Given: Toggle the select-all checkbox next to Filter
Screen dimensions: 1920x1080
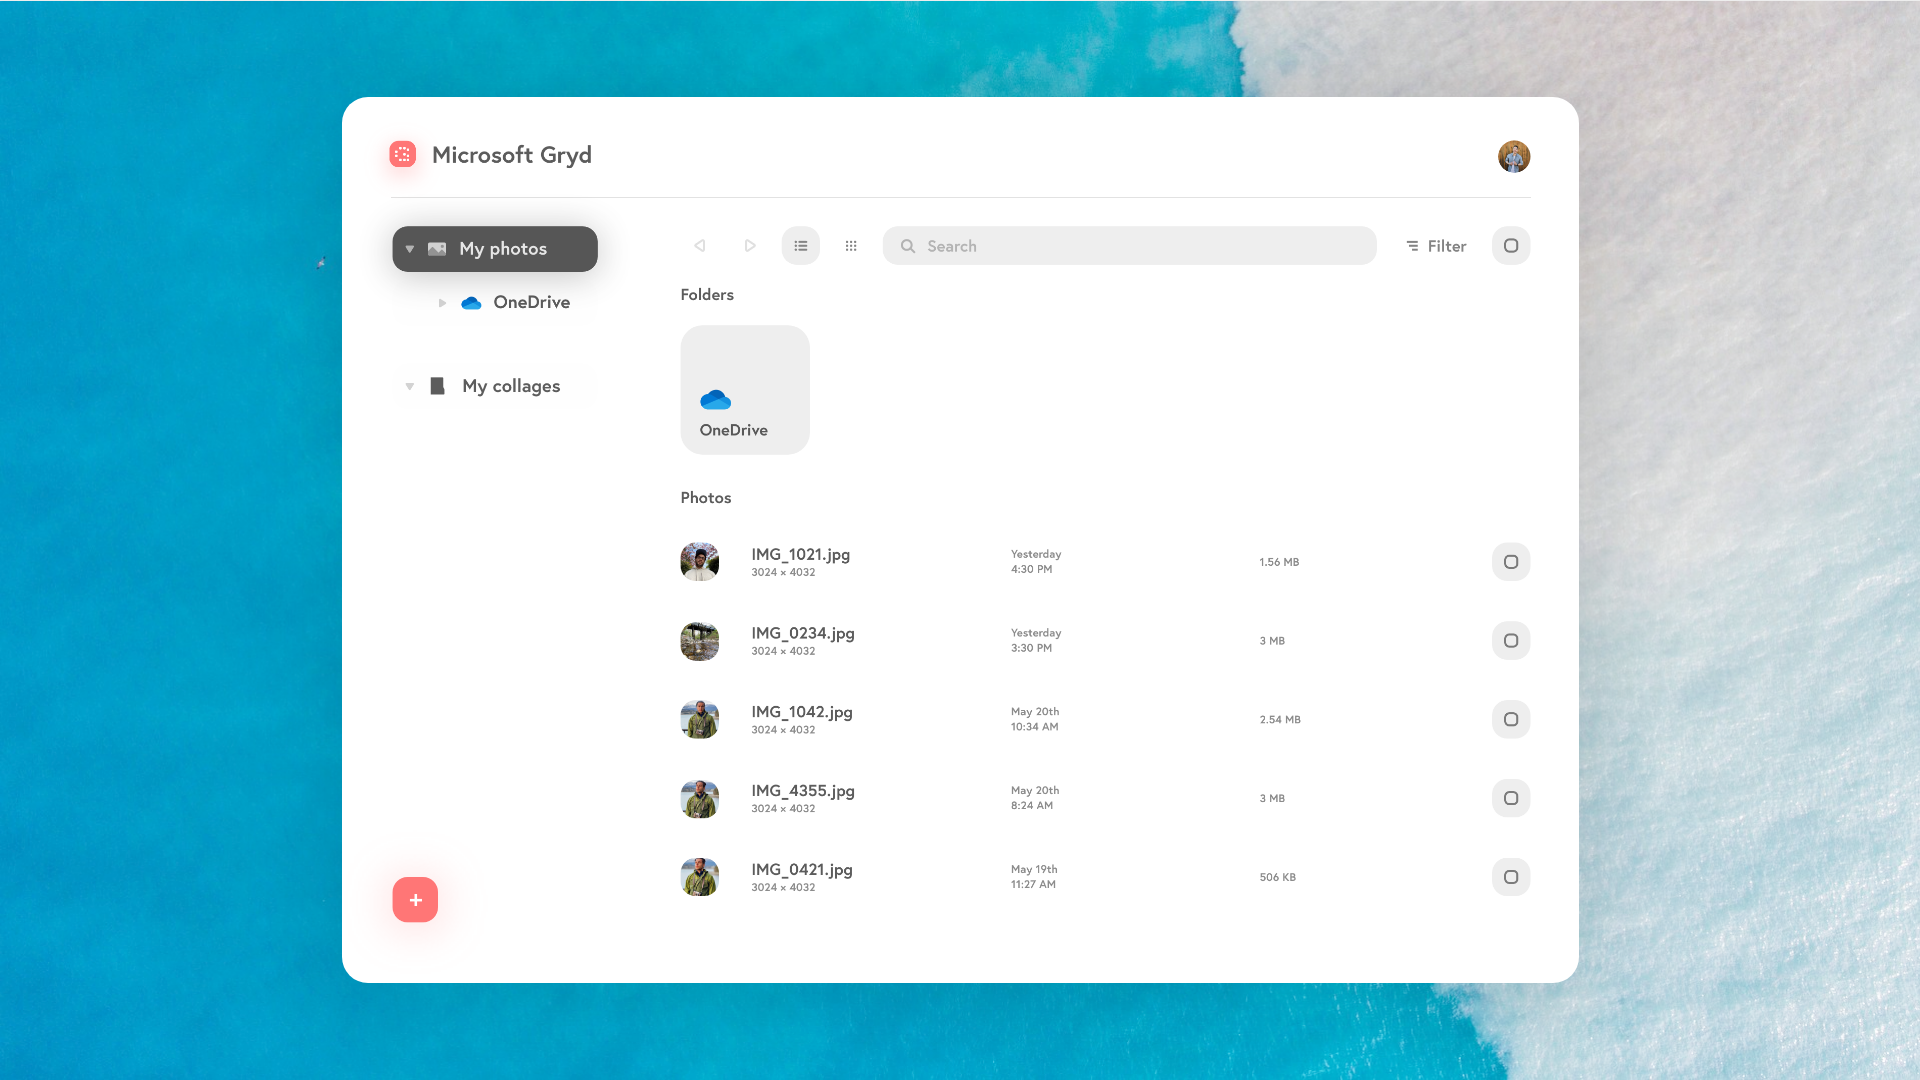Looking at the screenshot, I should pyautogui.click(x=1511, y=246).
